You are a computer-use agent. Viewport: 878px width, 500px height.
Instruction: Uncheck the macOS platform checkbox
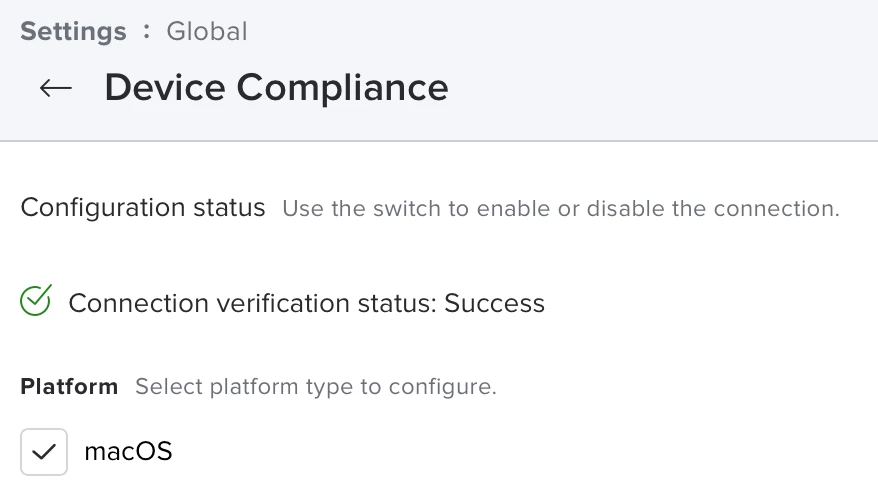pos(44,452)
